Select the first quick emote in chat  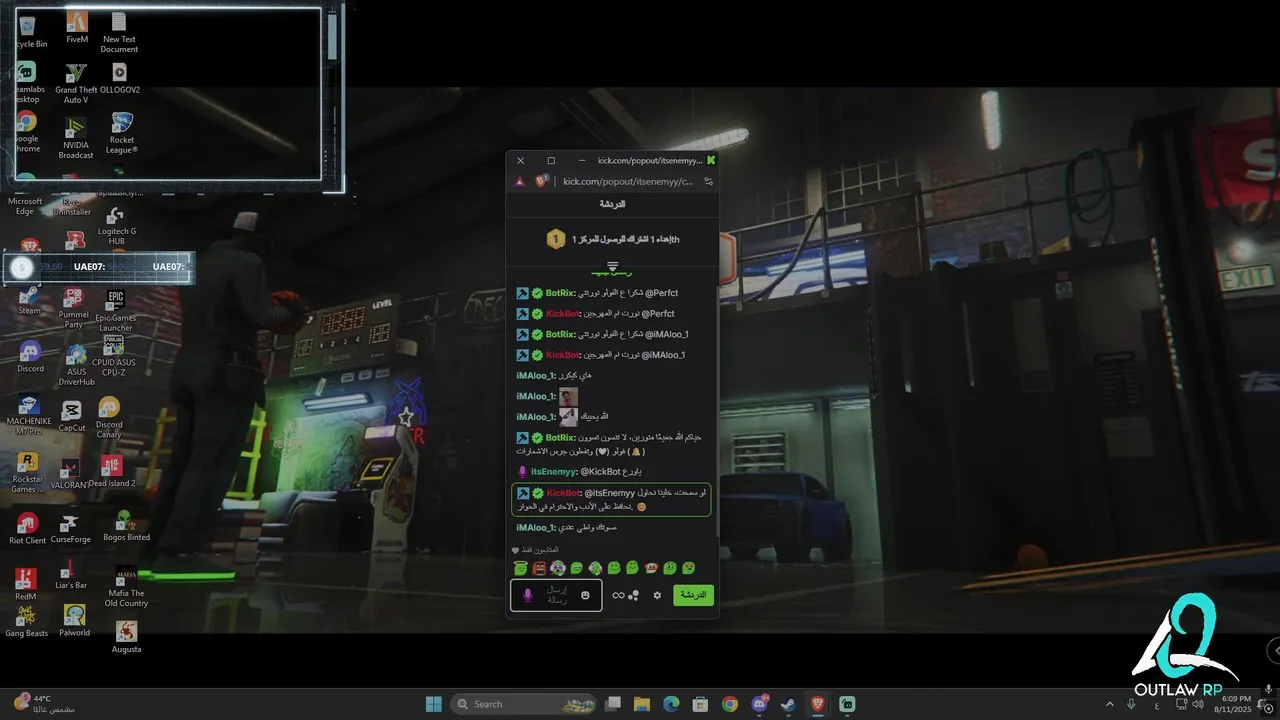pyautogui.click(x=520, y=568)
